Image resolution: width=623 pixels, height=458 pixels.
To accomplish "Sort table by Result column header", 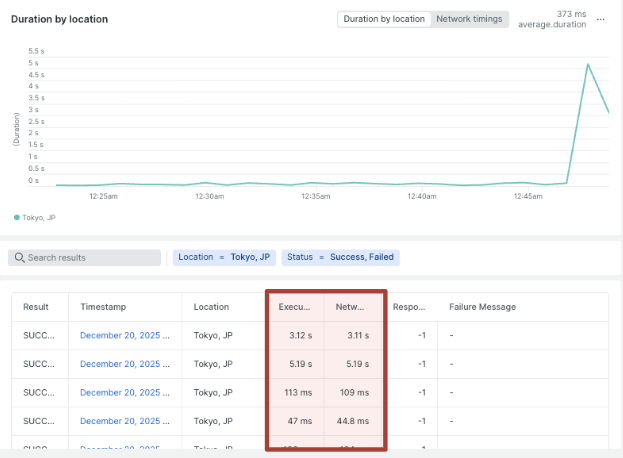I will (38, 307).
